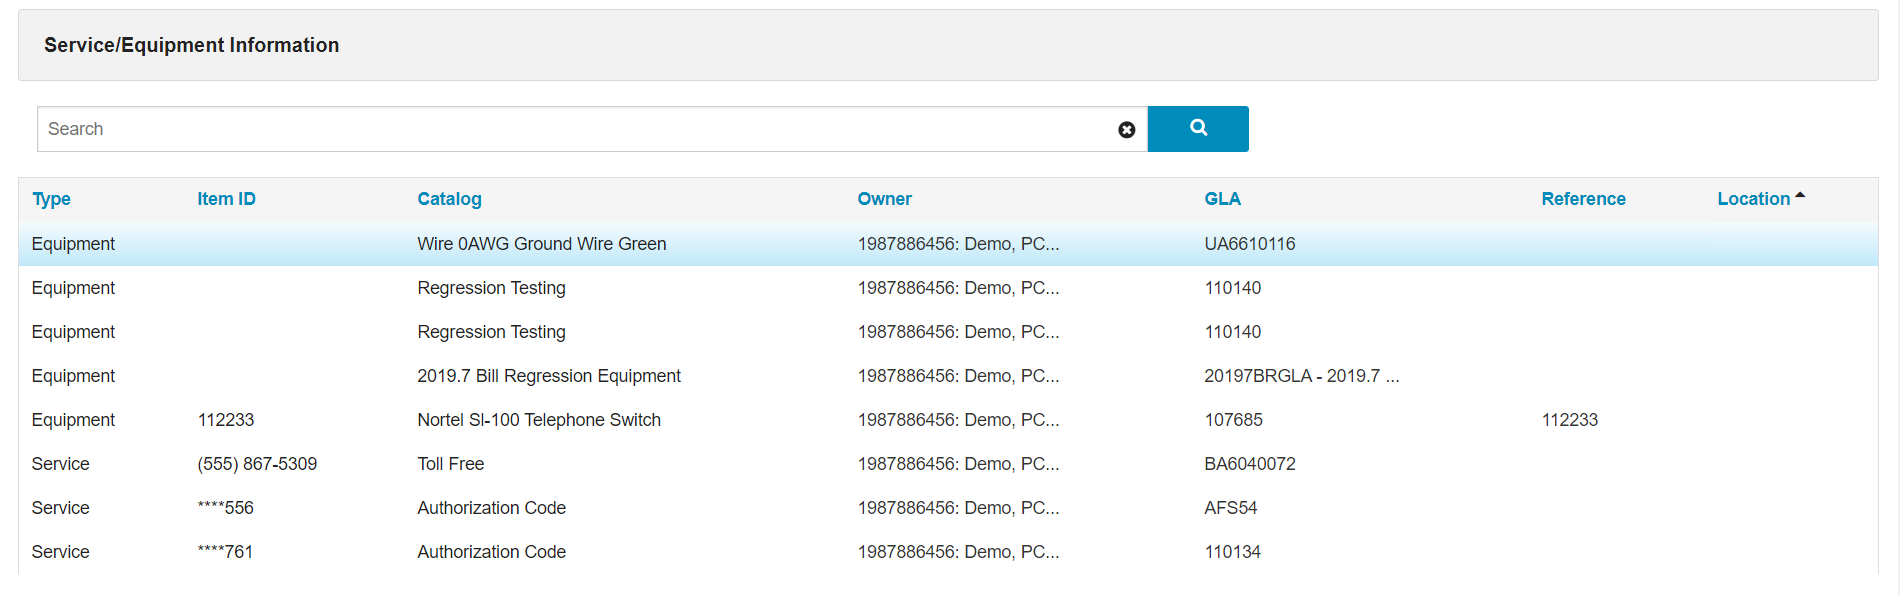This screenshot has width=1900, height=595.
Task: Clear the search field with the X icon
Action: coord(1126,130)
